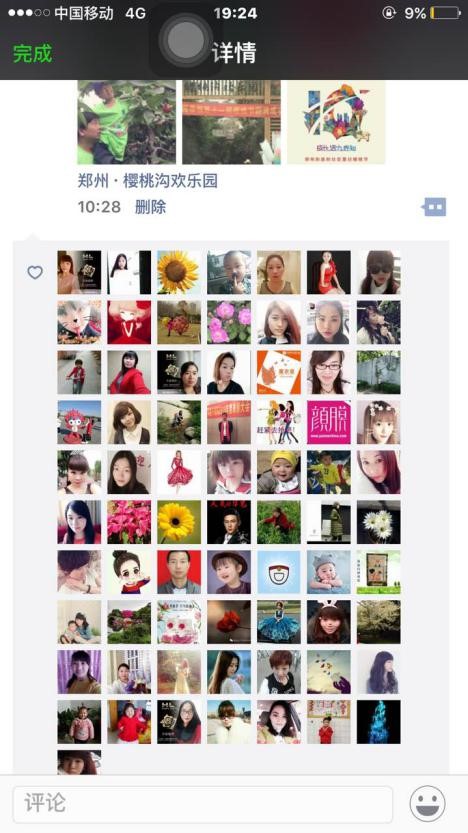
Task: Tap the AssistiveTouch floating circle button
Action: click(x=185, y=39)
